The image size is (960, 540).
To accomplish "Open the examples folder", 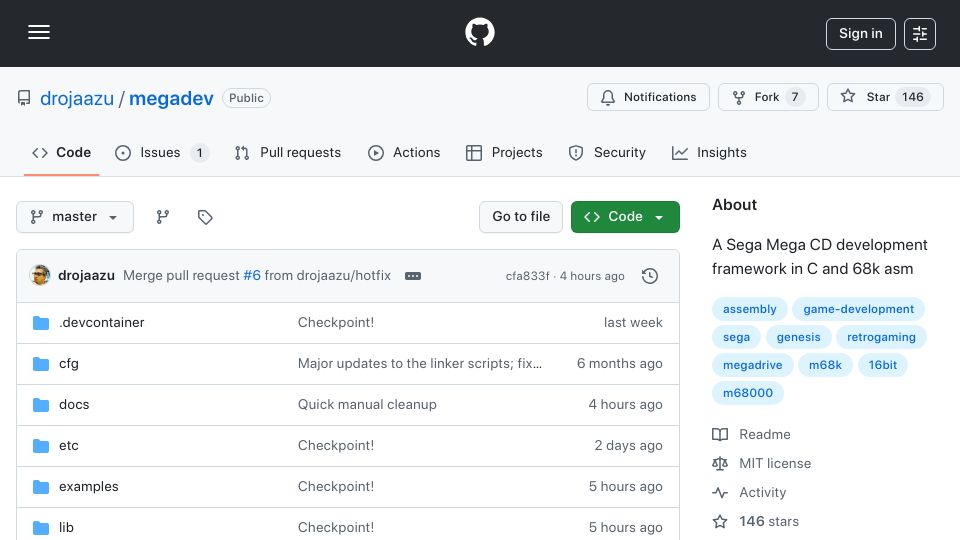I will tap(89, 487).
